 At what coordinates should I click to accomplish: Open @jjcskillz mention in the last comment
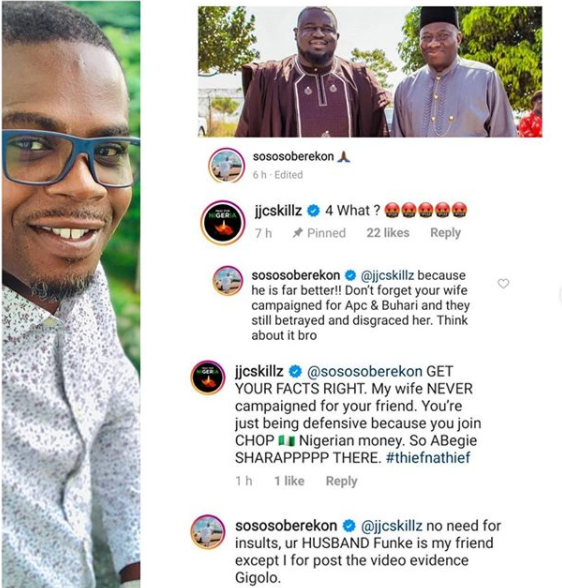391,526
